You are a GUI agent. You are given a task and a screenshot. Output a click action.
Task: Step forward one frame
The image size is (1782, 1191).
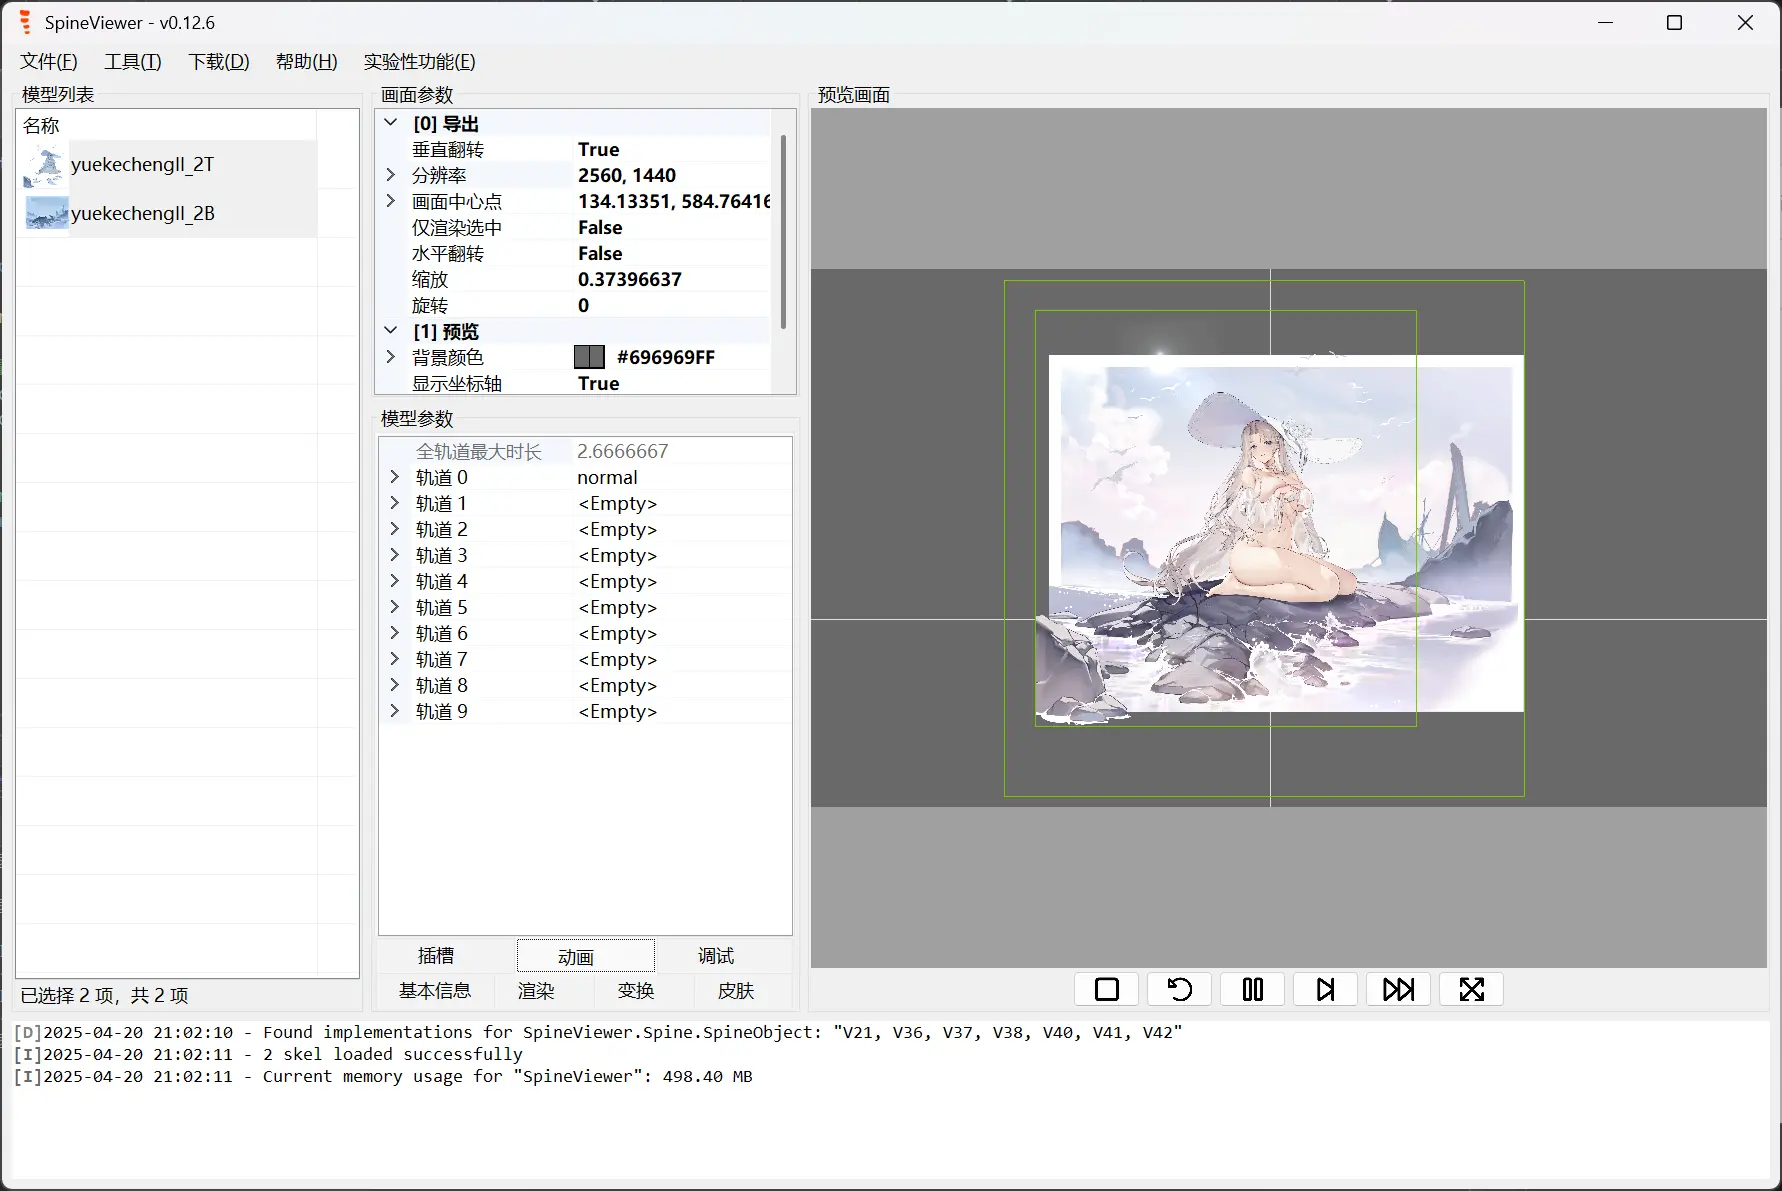click(x=1324, y=988)
